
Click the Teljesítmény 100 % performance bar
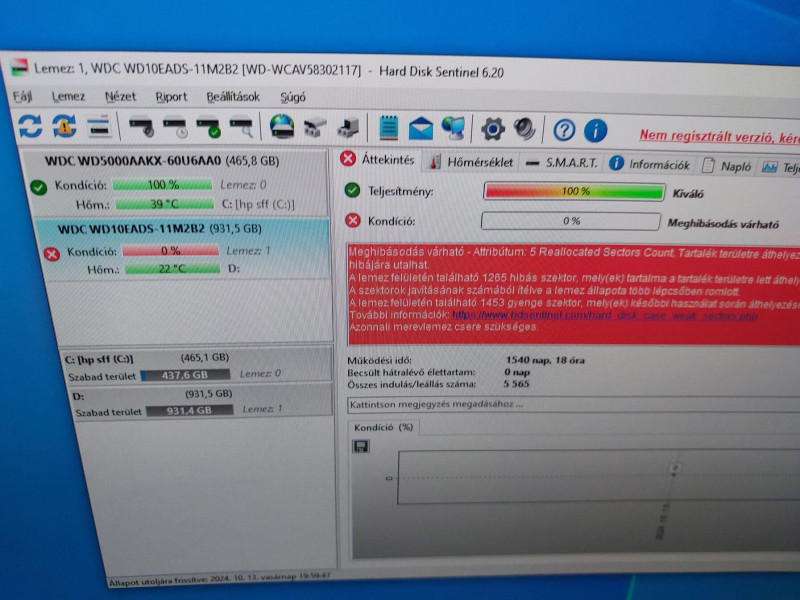pyautogui.click(x=574, y=192)
